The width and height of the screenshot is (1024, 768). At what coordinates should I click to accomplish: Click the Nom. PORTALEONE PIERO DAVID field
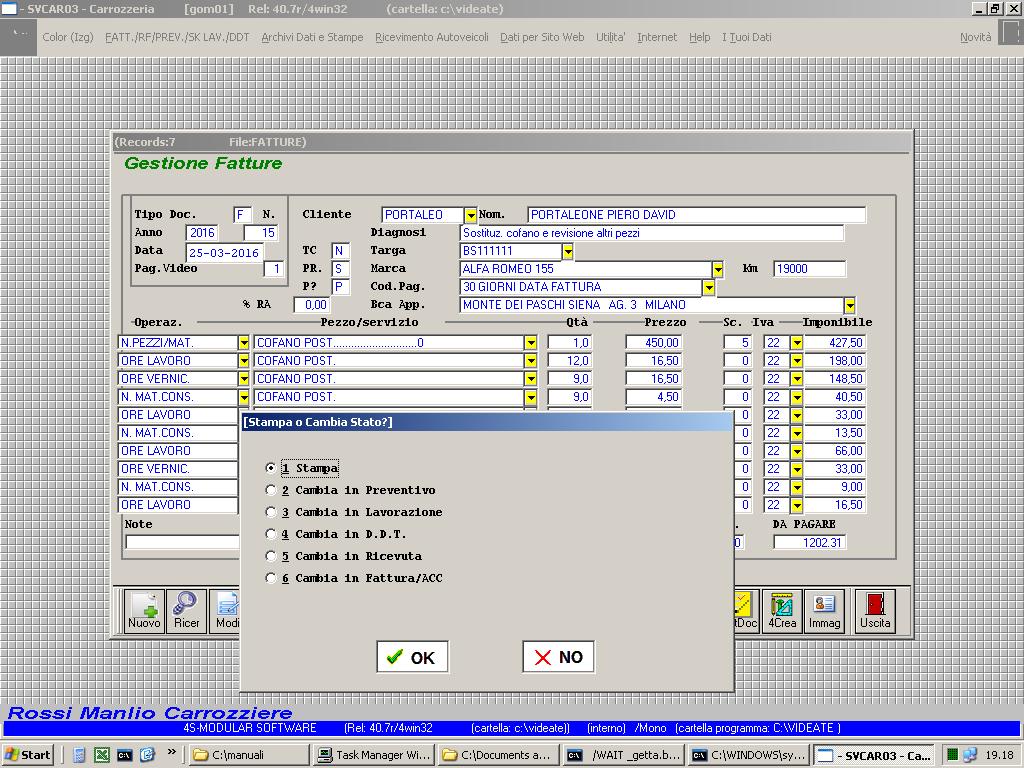[x=696, y=215]
